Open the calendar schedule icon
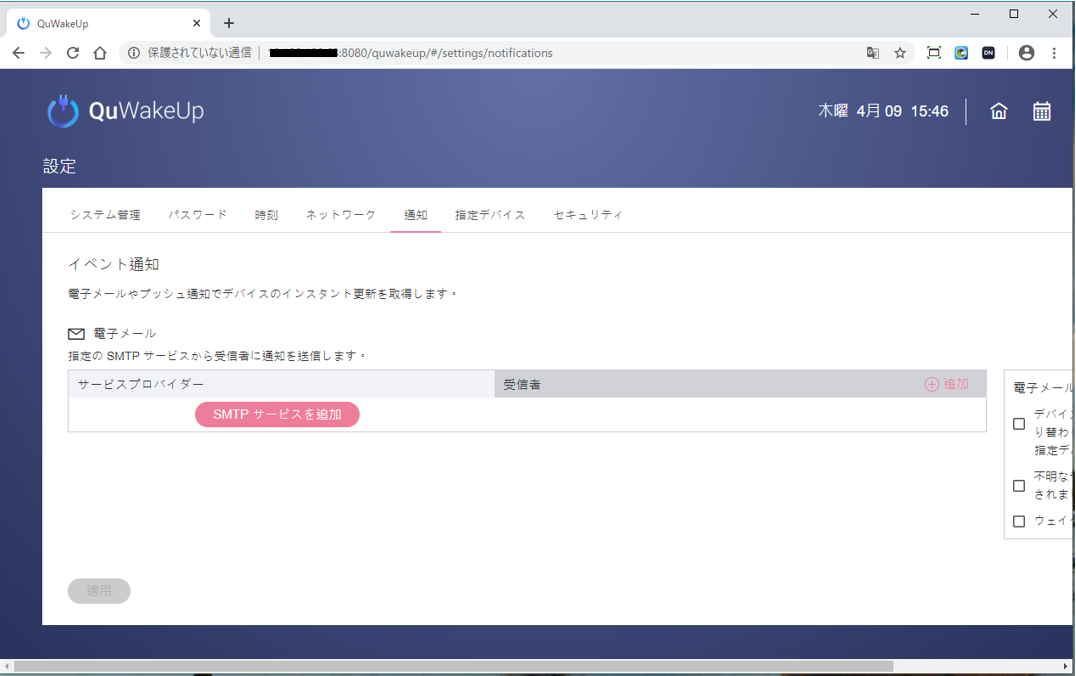The width and height of the screenshot is (1076, 676). (1041, 111)
